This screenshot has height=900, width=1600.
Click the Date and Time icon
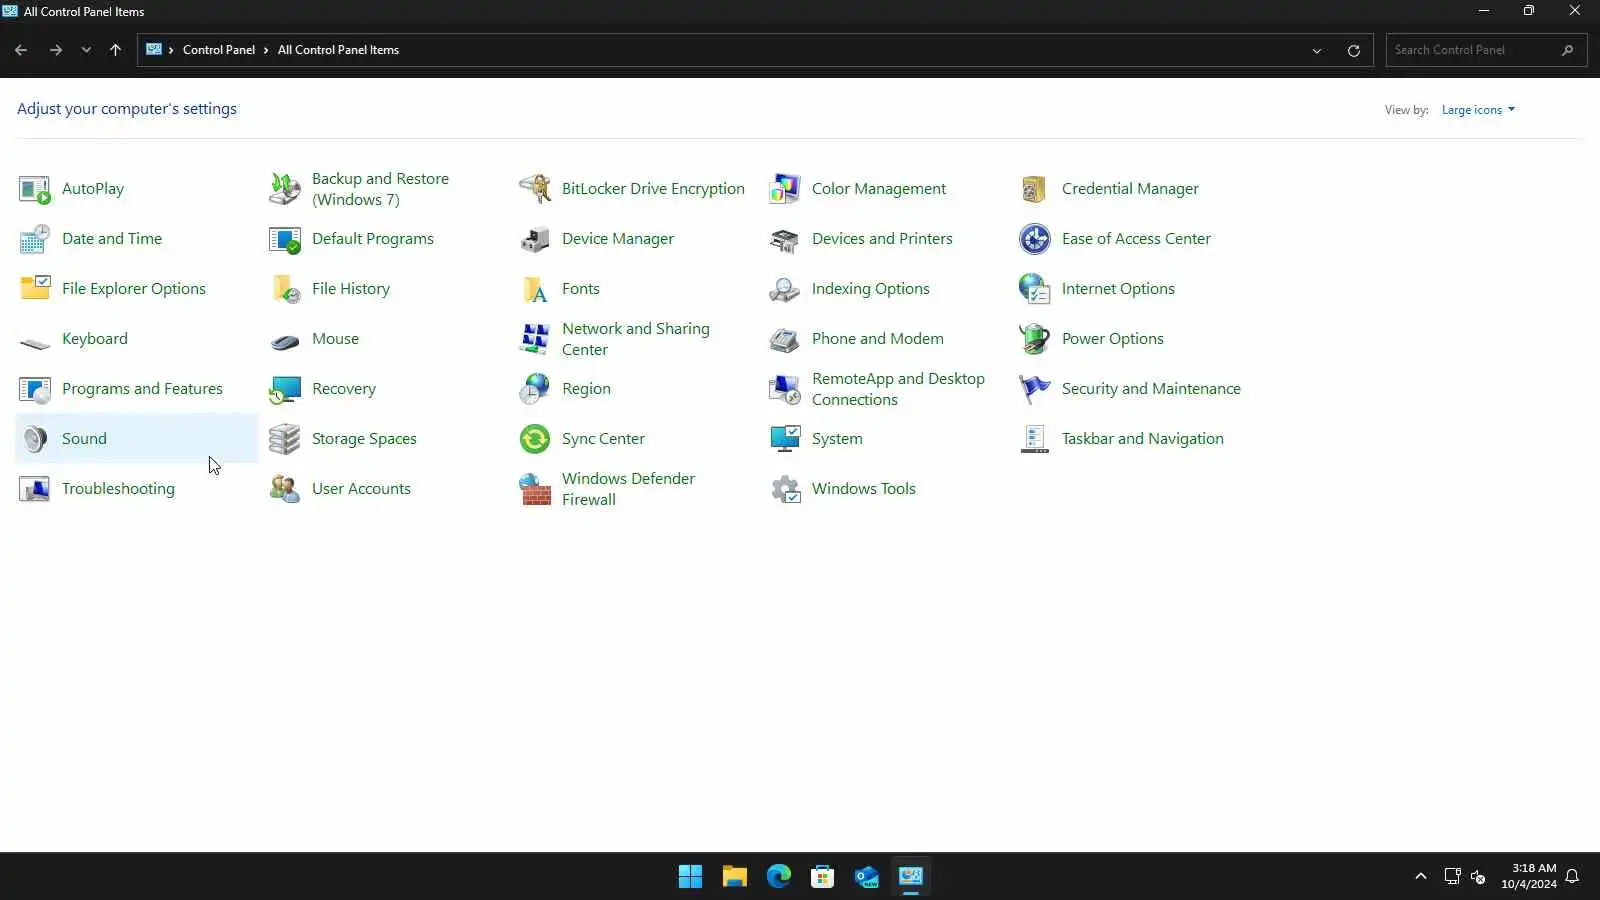point(35,239)
